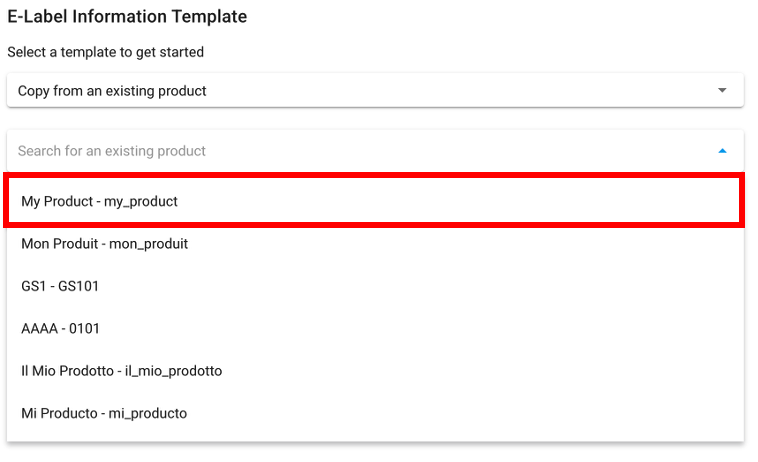Screen dimensions: 758x462
Task: Choose 'Il Mio Prodotto - il_mio_prodotto' option
Action: click(x=121, y=371)
